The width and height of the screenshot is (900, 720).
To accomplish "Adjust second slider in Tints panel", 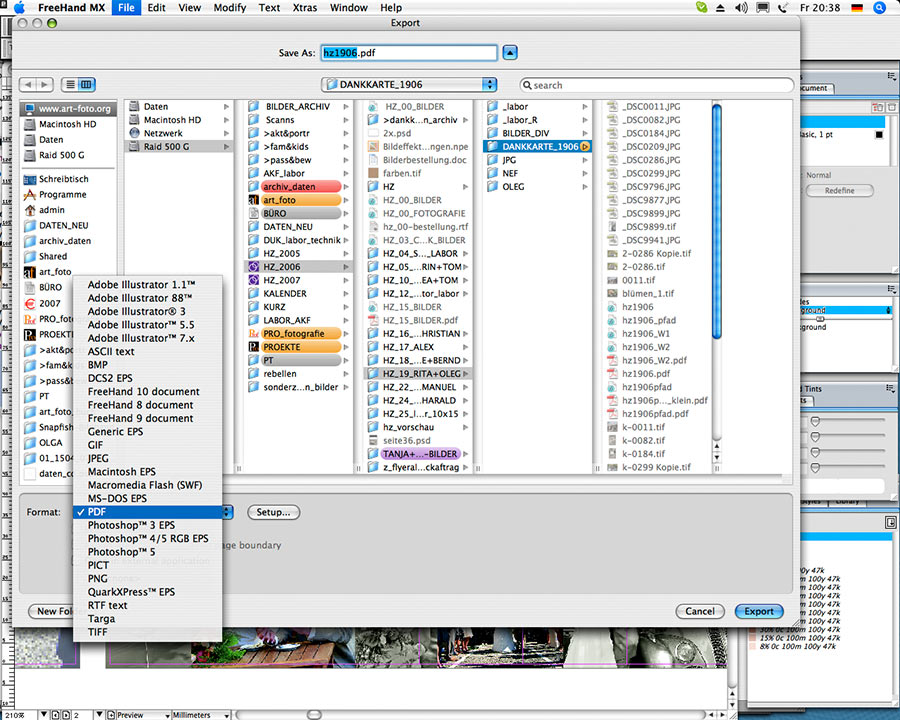I will point(815,437).
